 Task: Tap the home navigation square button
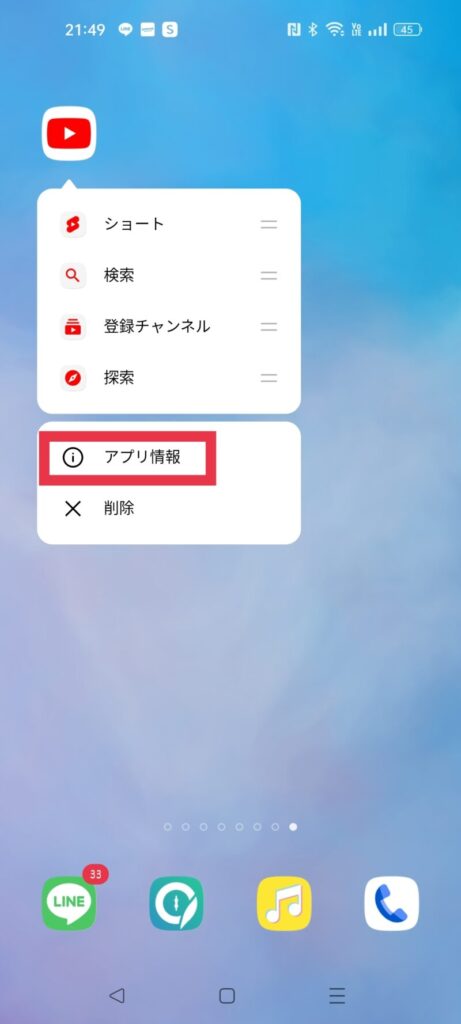227,995
